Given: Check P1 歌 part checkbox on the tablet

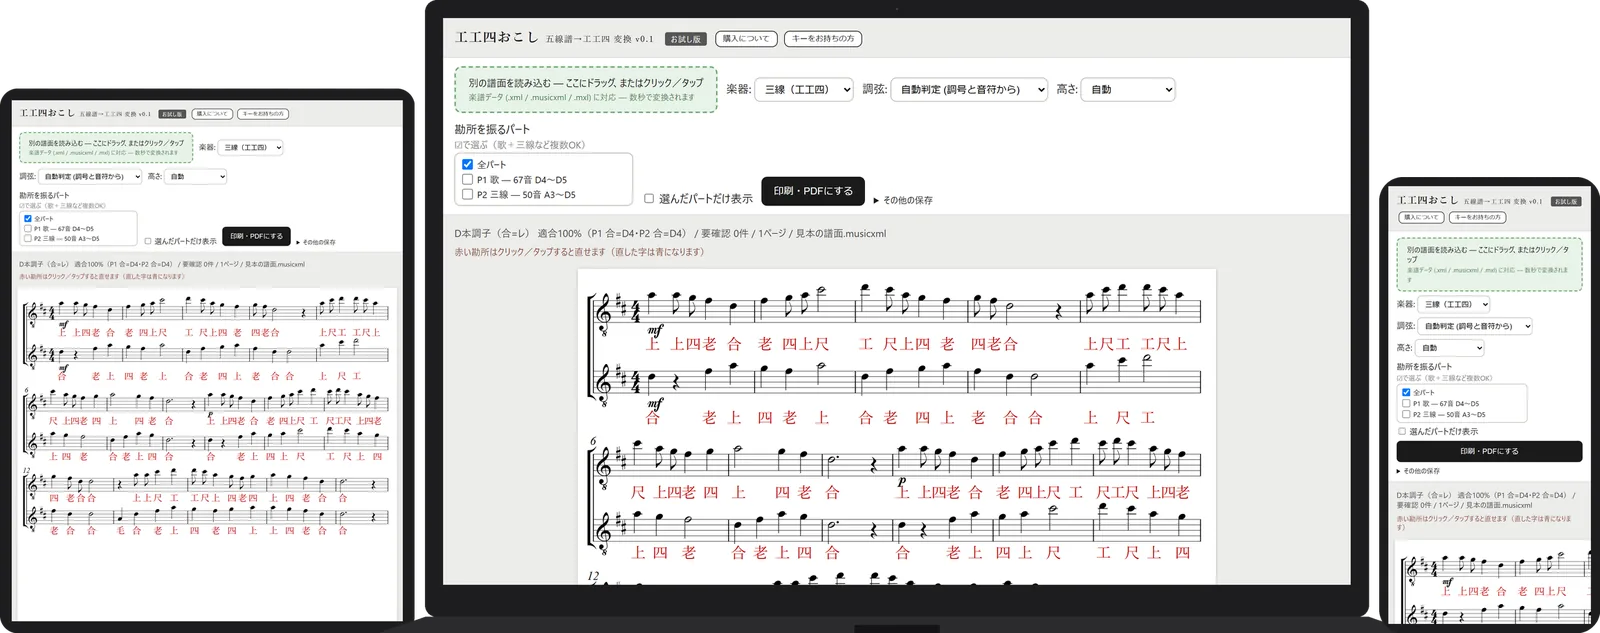Looking at the screenshot, I should [28, 229].
